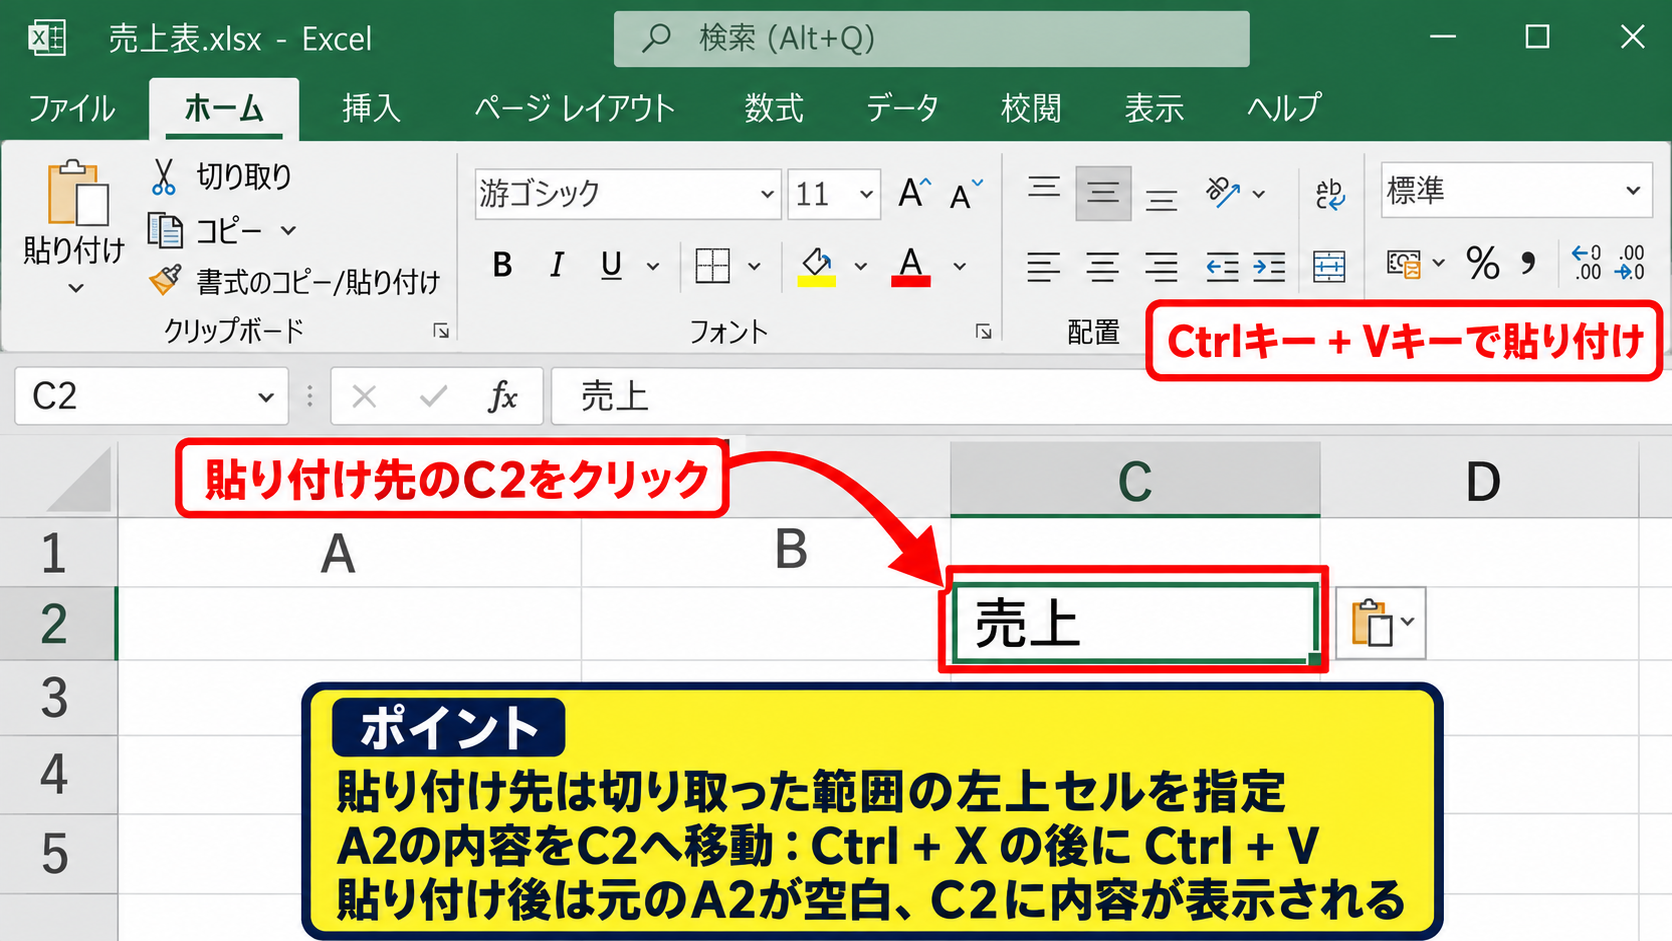This screenshot has width=1672, height=941.
Task: Open the 標準 number format dropdown
Action: [1633, 190]
